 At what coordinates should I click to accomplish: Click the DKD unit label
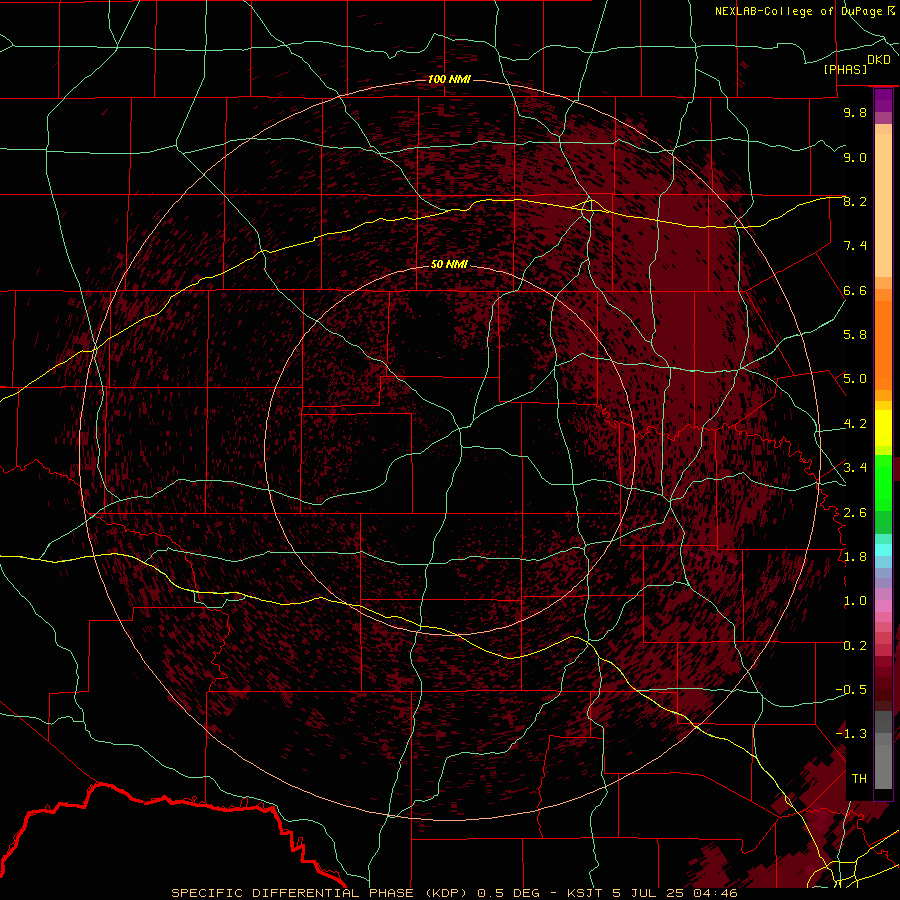879,60
